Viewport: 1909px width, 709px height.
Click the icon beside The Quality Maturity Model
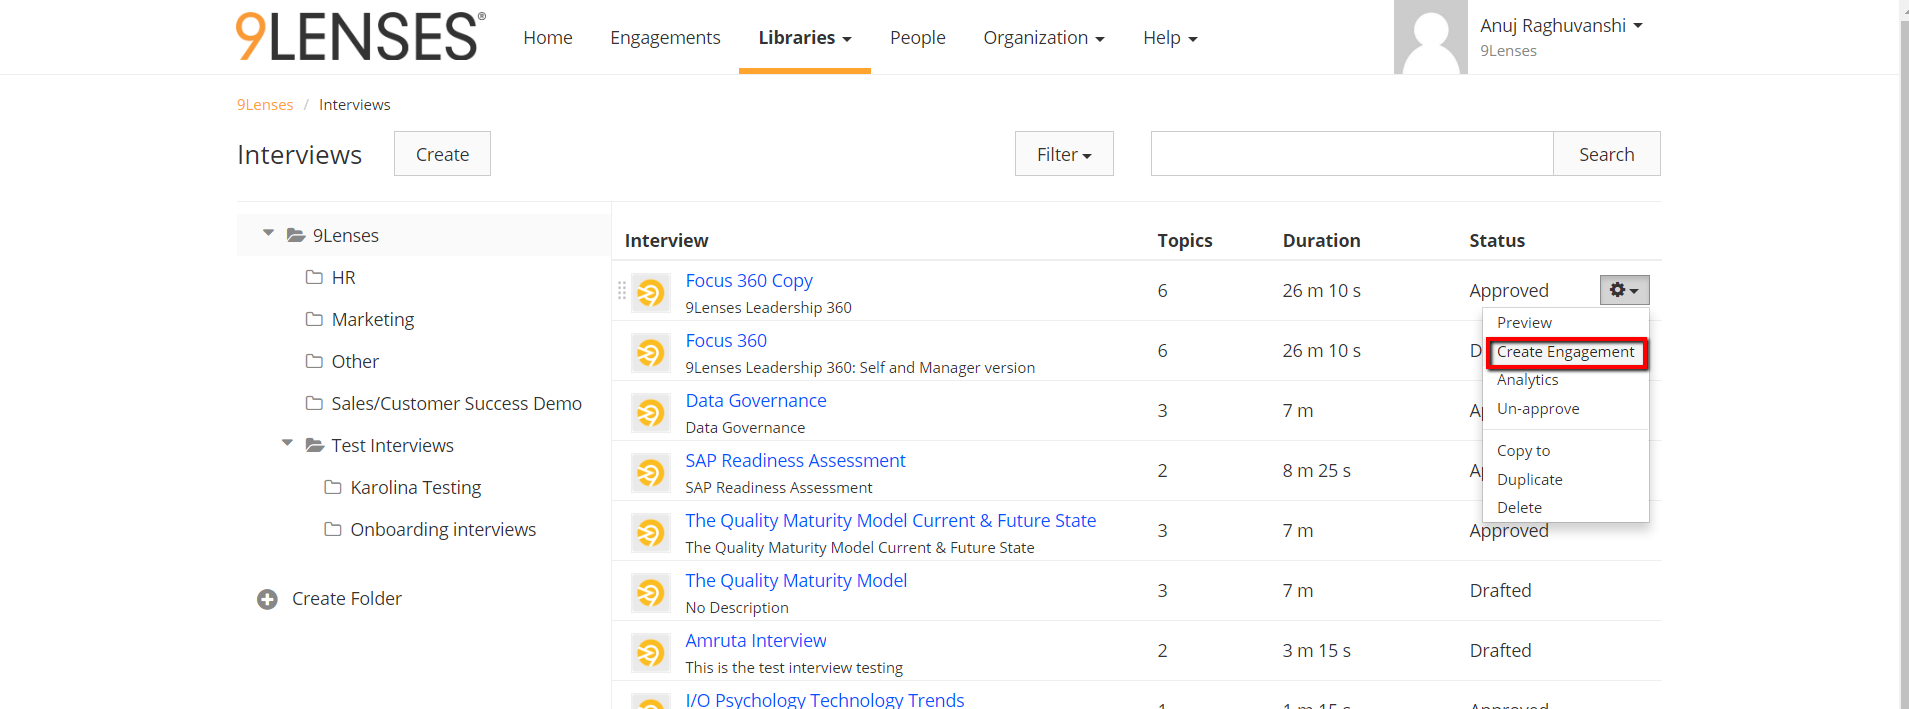(651, 593)
